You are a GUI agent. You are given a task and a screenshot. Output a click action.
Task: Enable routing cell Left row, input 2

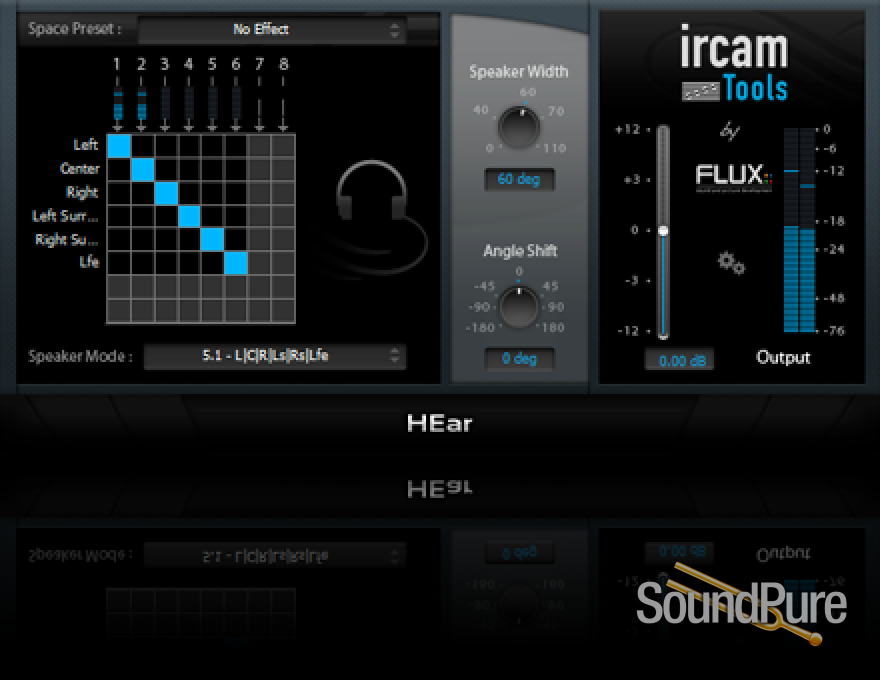tap(143, 146)
